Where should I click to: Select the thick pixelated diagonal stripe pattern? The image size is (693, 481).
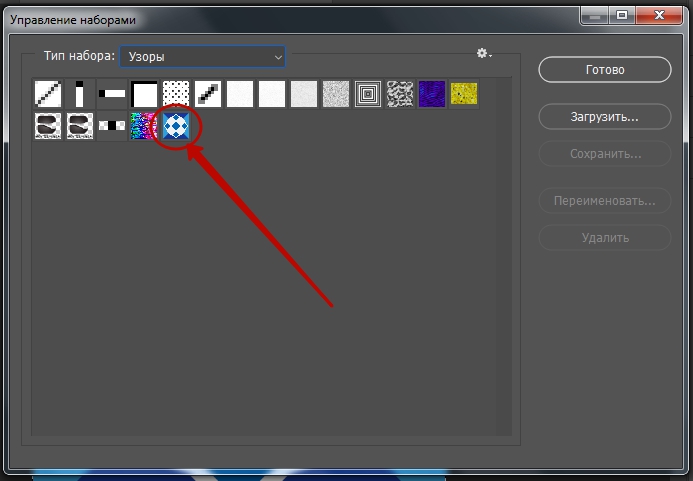click(208, 94)
